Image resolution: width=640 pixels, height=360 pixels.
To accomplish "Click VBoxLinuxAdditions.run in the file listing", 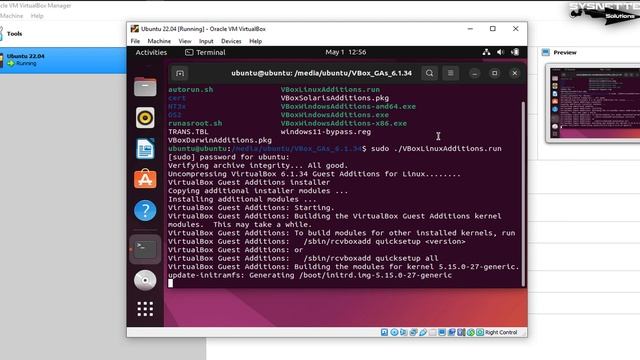I will [x=330, y=89].
